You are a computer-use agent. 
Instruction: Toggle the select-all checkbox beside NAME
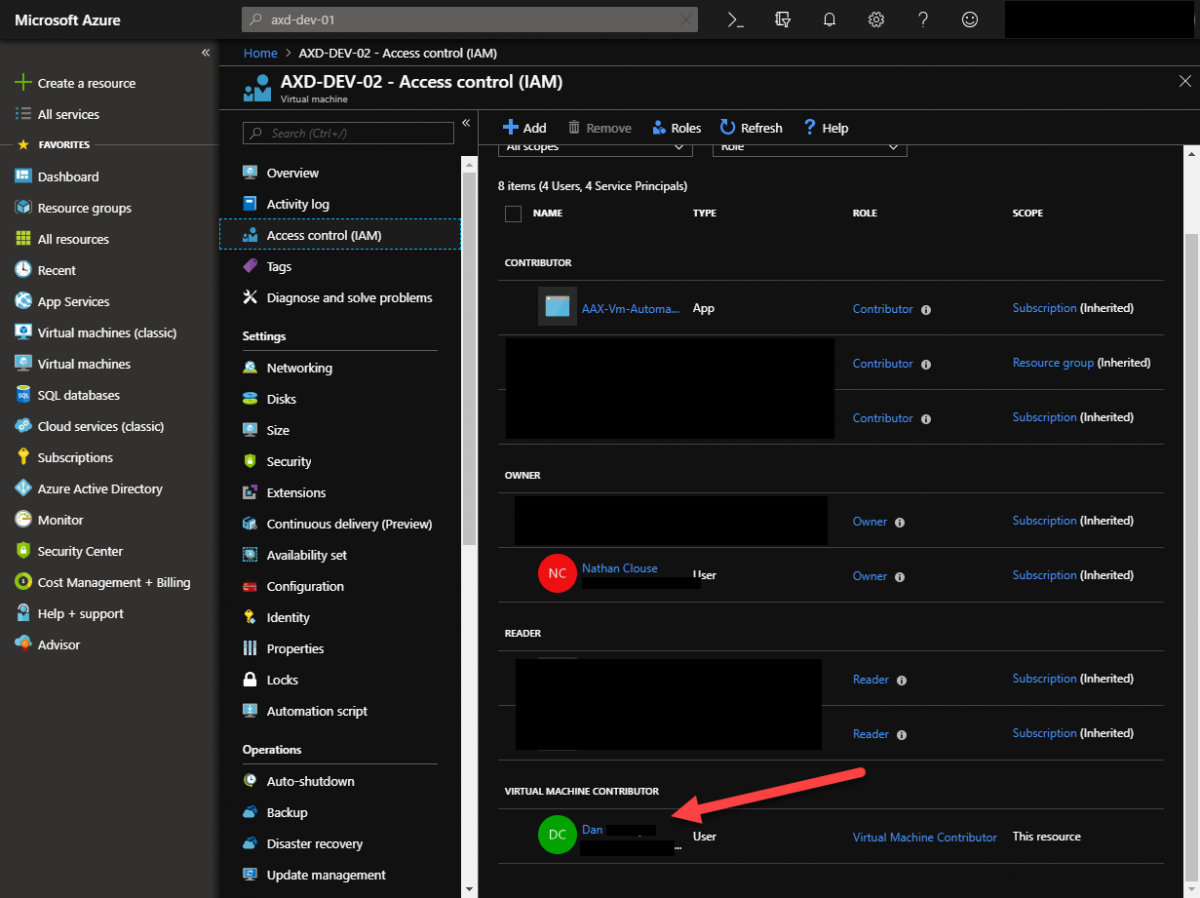coord(513,213)
